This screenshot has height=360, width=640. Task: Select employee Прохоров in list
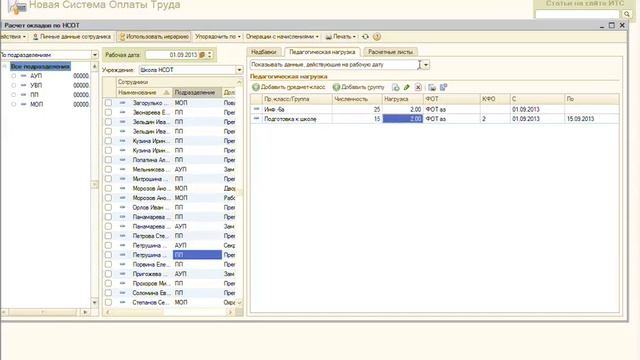[150, 283]
